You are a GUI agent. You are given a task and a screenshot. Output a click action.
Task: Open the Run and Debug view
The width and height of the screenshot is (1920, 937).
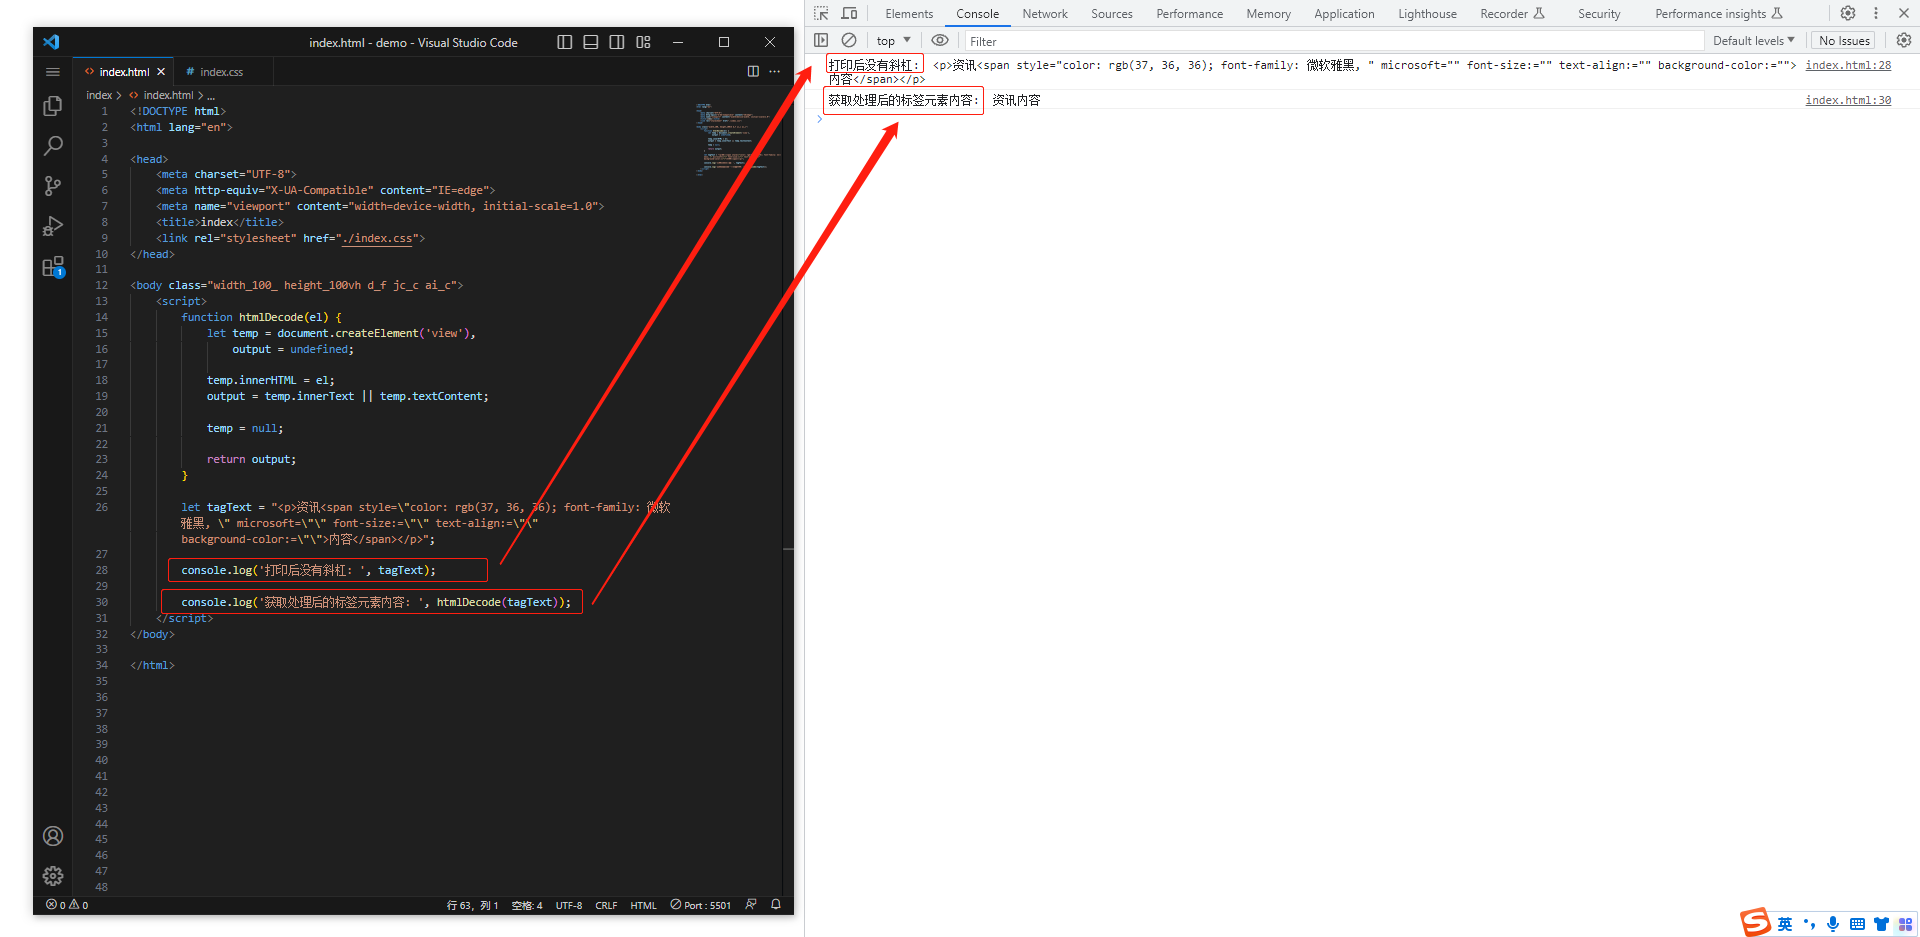[x=53, y=226]
